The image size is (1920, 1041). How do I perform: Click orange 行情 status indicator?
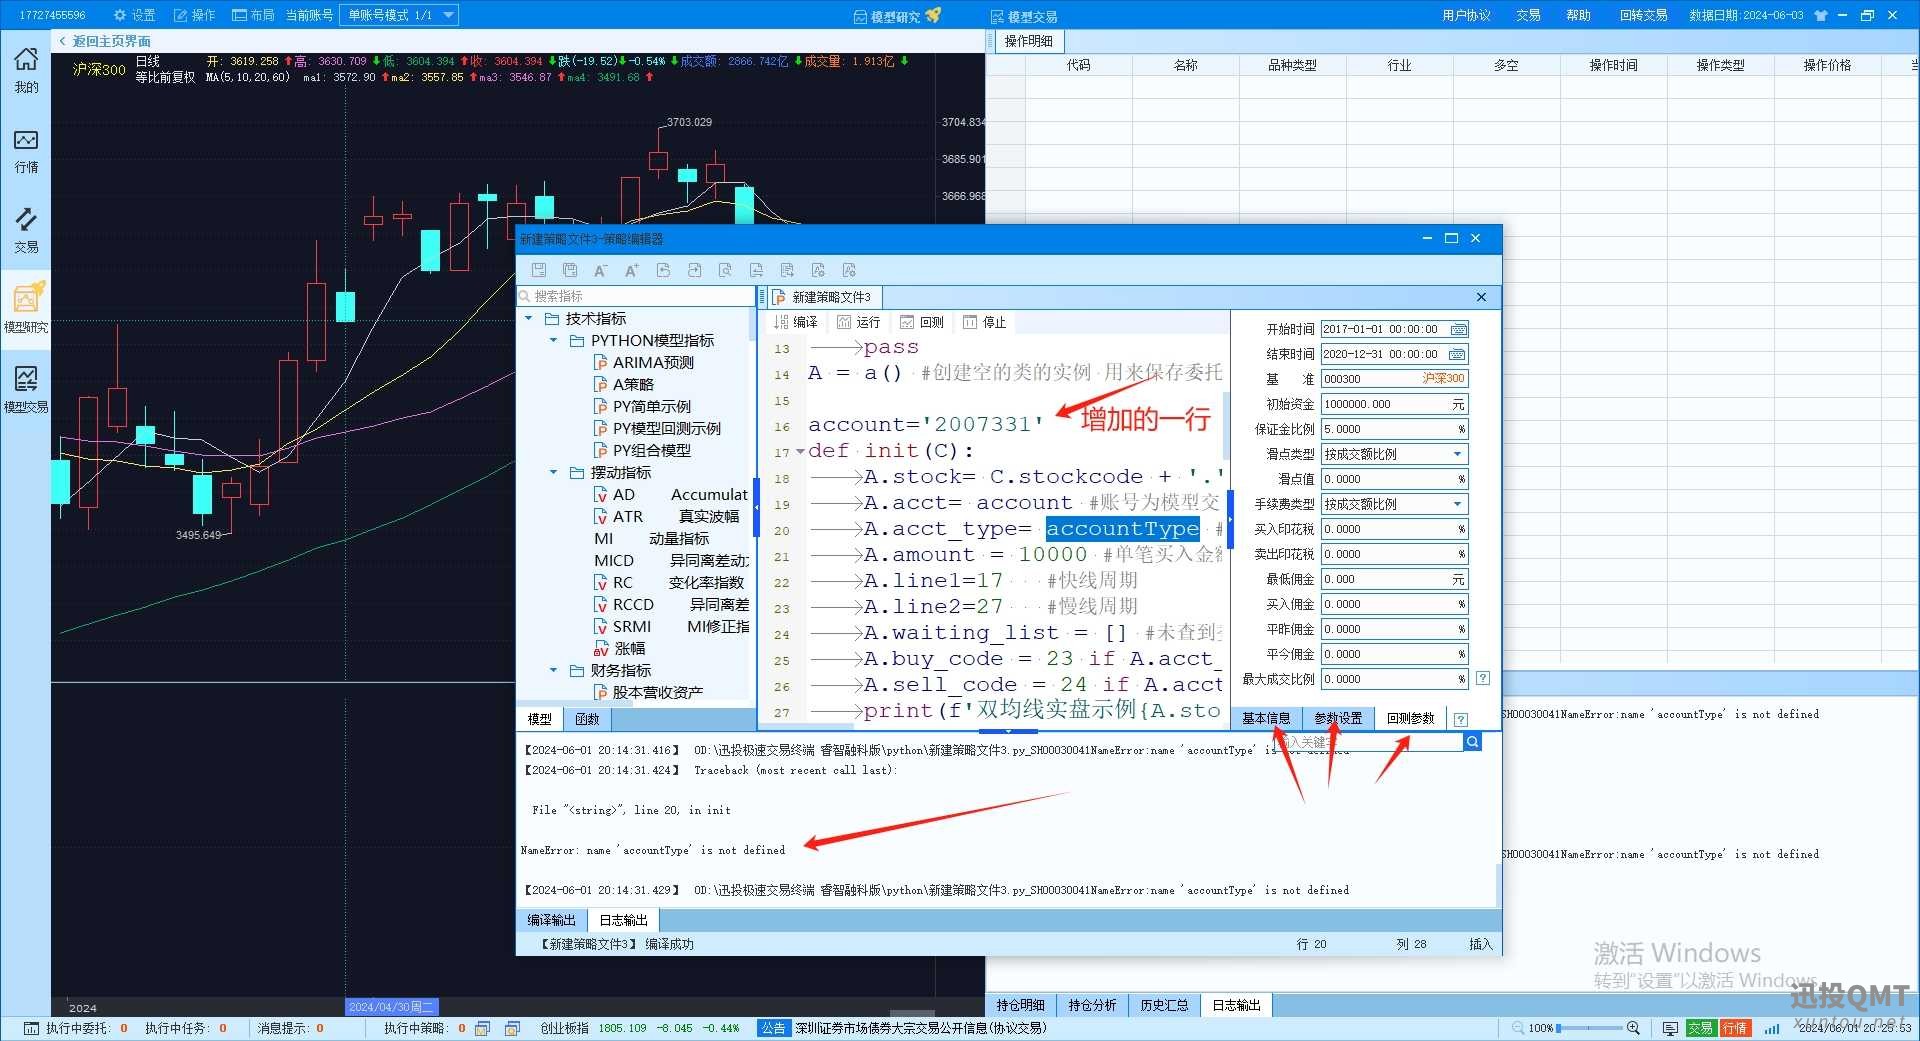(x=1735, y=1028)
